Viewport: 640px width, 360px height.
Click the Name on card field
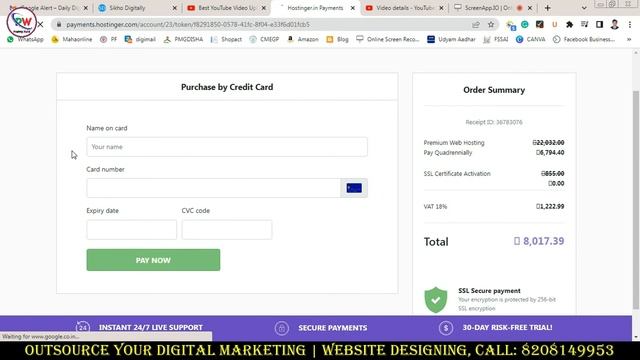(227, 147)
